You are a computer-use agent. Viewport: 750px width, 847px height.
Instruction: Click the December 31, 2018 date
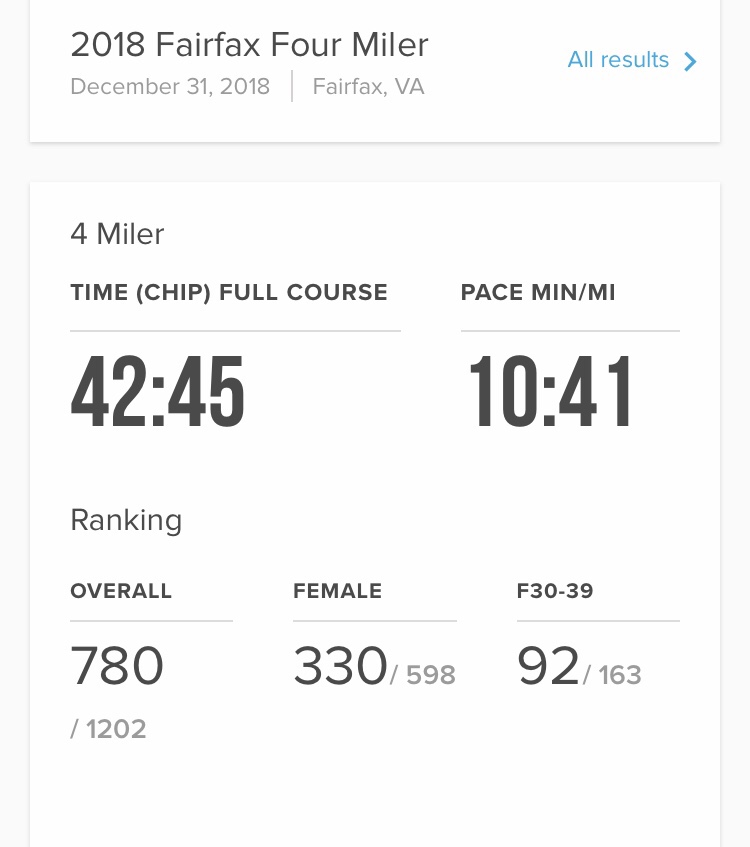pos(170,86)
